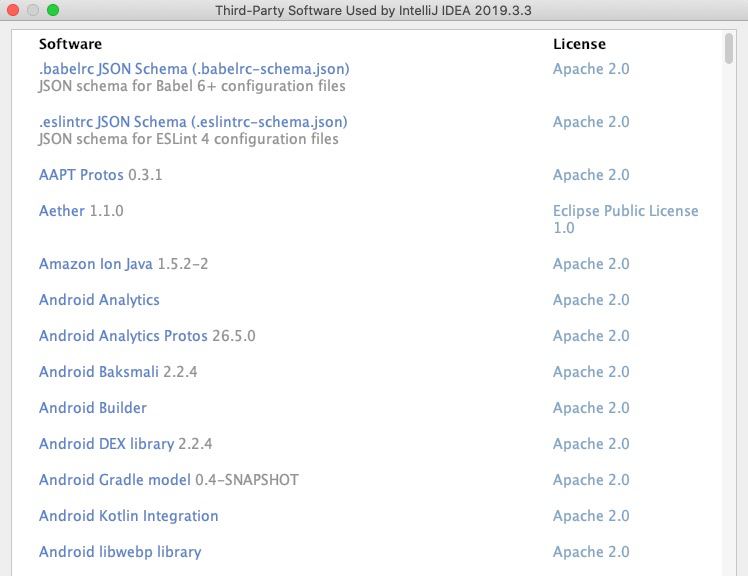Open the Android Gradle model link
The image size is (748, 576).
pos(115,480)
